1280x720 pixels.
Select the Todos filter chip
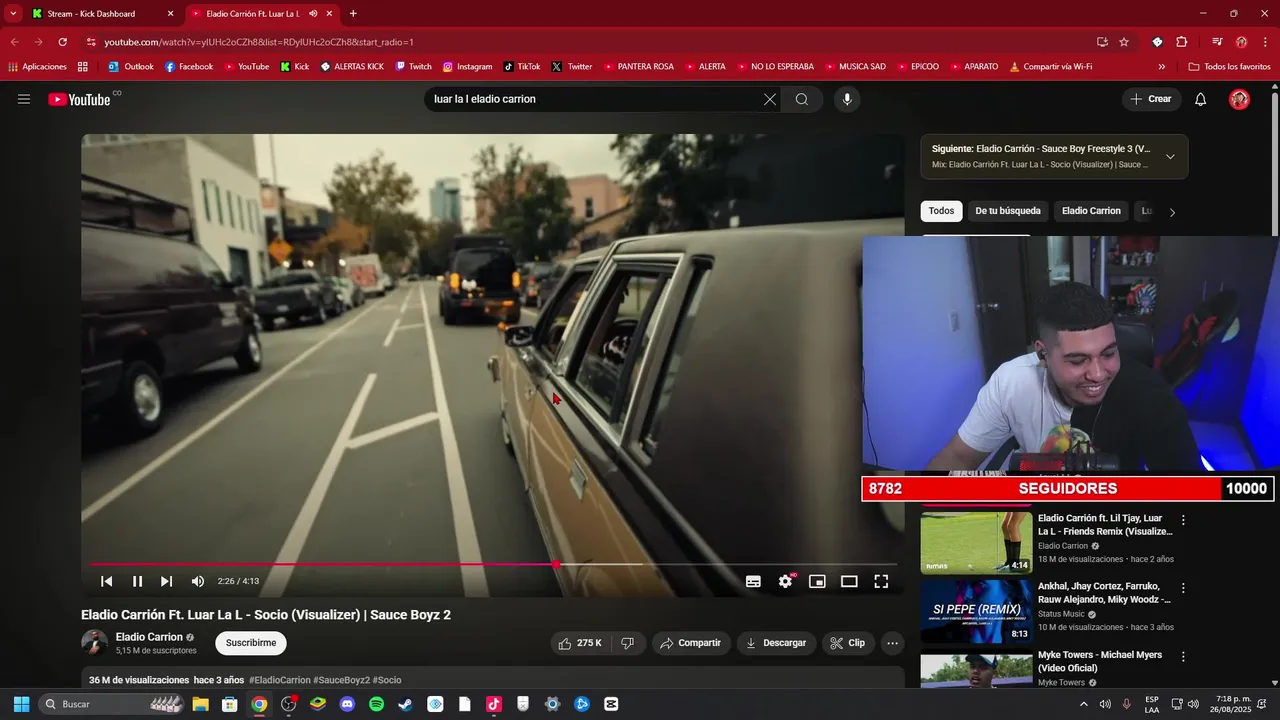pos(941,211)
